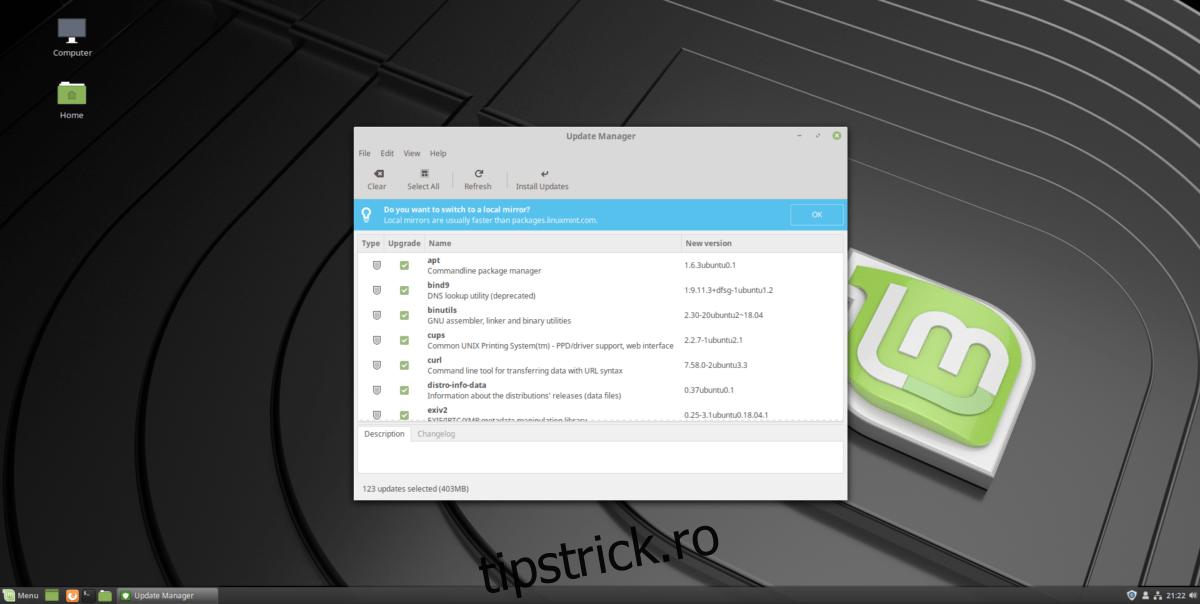1200x604 pixels.
Task: Click the Clear toolbar icon
Action: pyautogui.click(x=377, y=174)
